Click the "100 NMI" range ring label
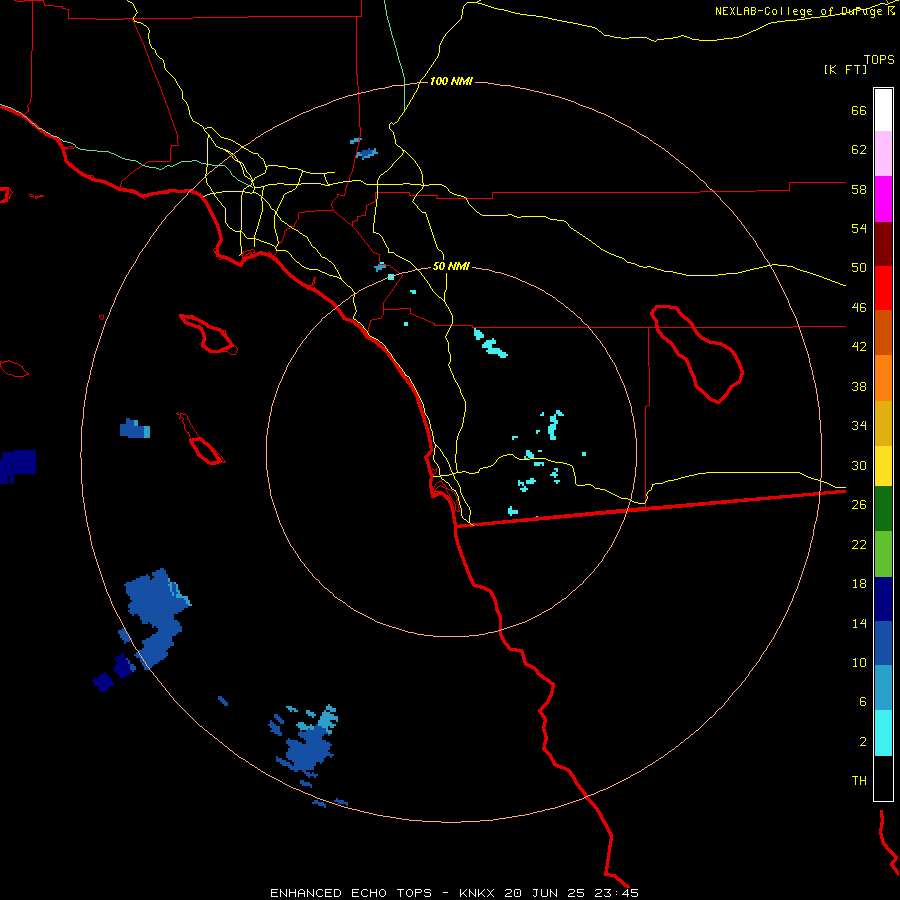 click(x=451, y=82)
